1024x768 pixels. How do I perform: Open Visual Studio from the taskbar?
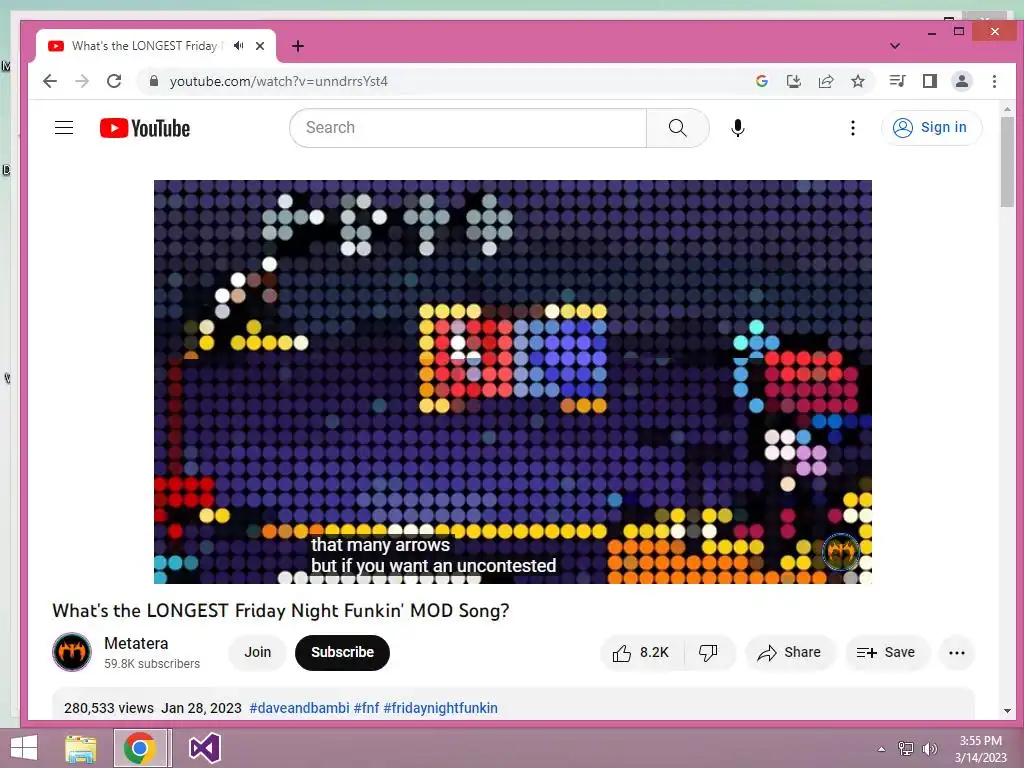coord(204,748)
